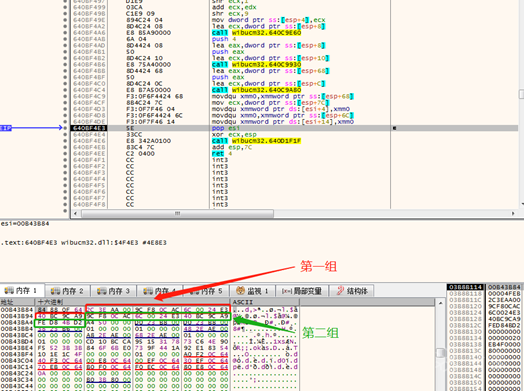Select the 'ret 4' instruction
Screen dimensions: 524x391
[x=222, y=154]
